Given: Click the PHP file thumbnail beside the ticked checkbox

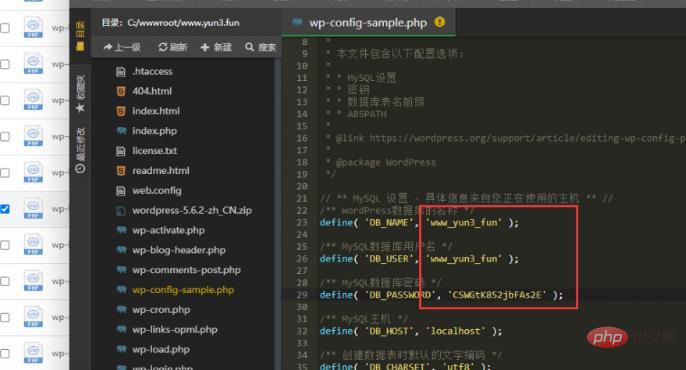Looking at the screenshot, I should [33, 209].
